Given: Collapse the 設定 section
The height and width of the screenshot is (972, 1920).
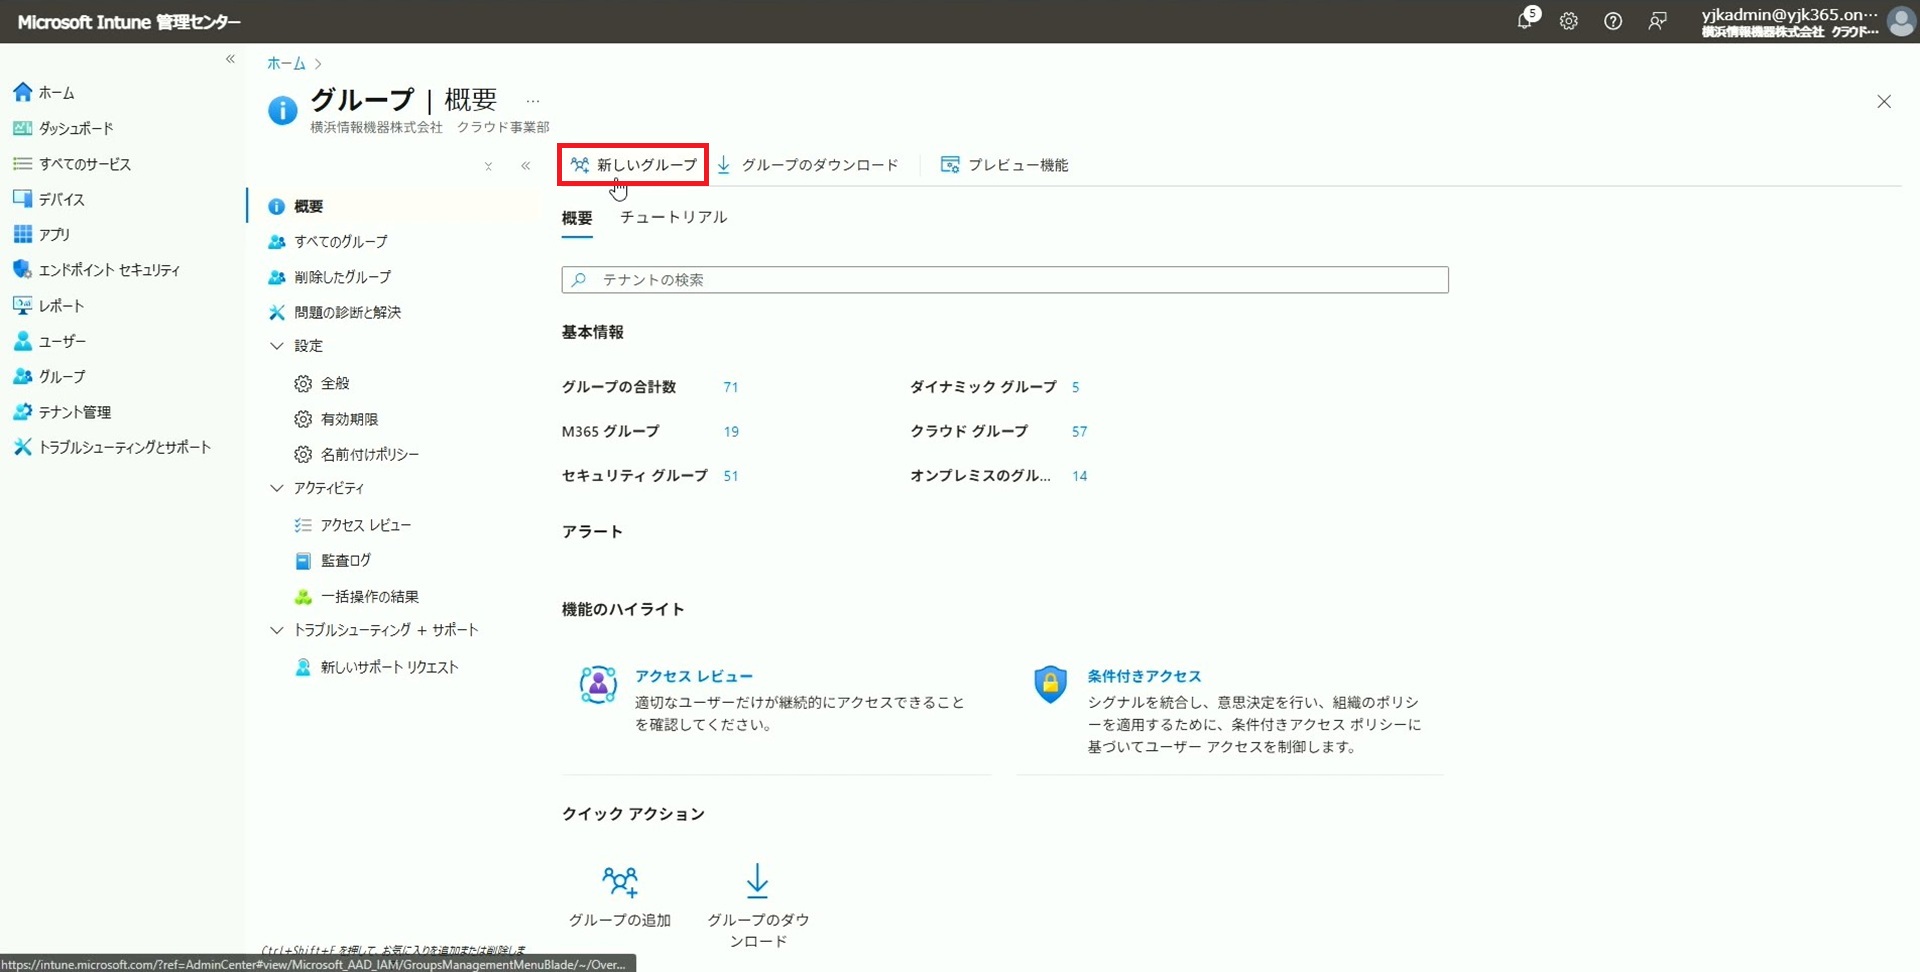Looking at the screenshot, I should tap(277, 346).
